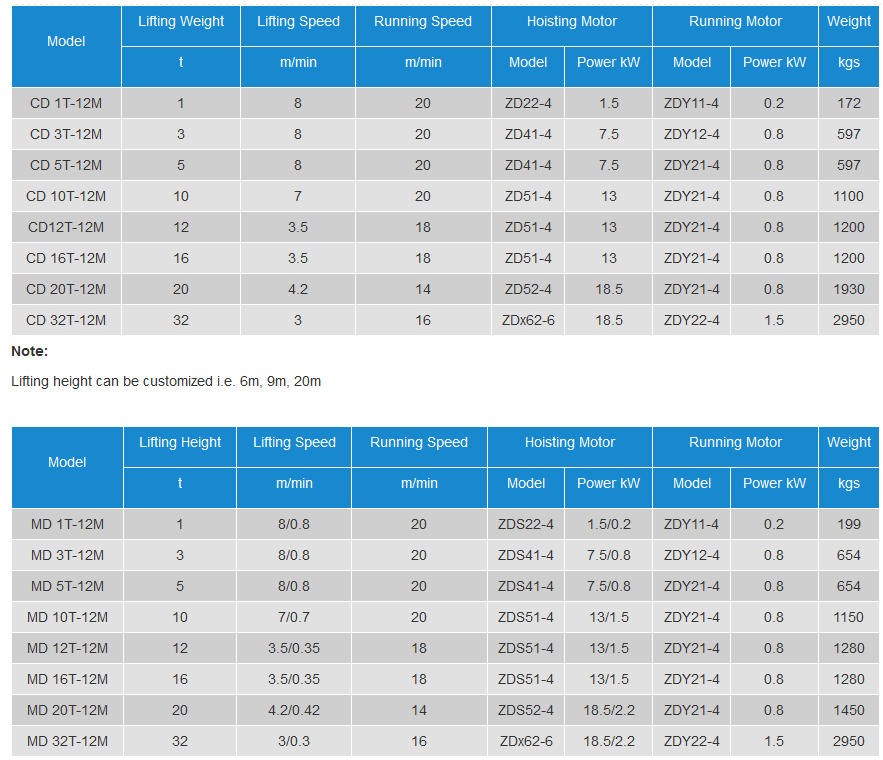Click the MD 16T-12M model cell

coord(67,679)
